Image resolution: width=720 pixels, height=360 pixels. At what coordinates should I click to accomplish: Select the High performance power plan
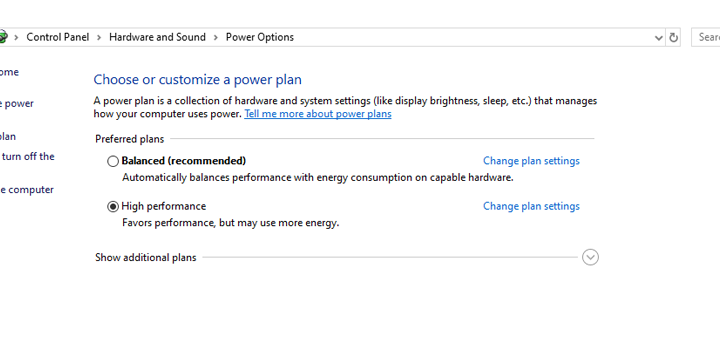[113, 207]
